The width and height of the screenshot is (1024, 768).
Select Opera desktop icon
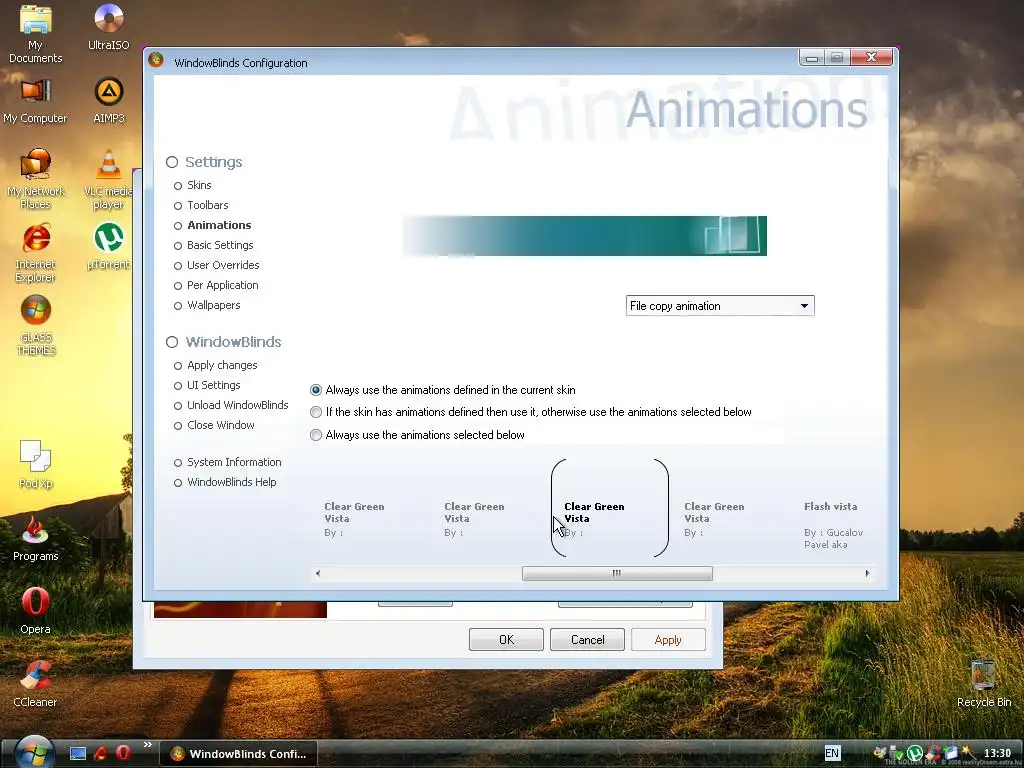tap(35, 611)
